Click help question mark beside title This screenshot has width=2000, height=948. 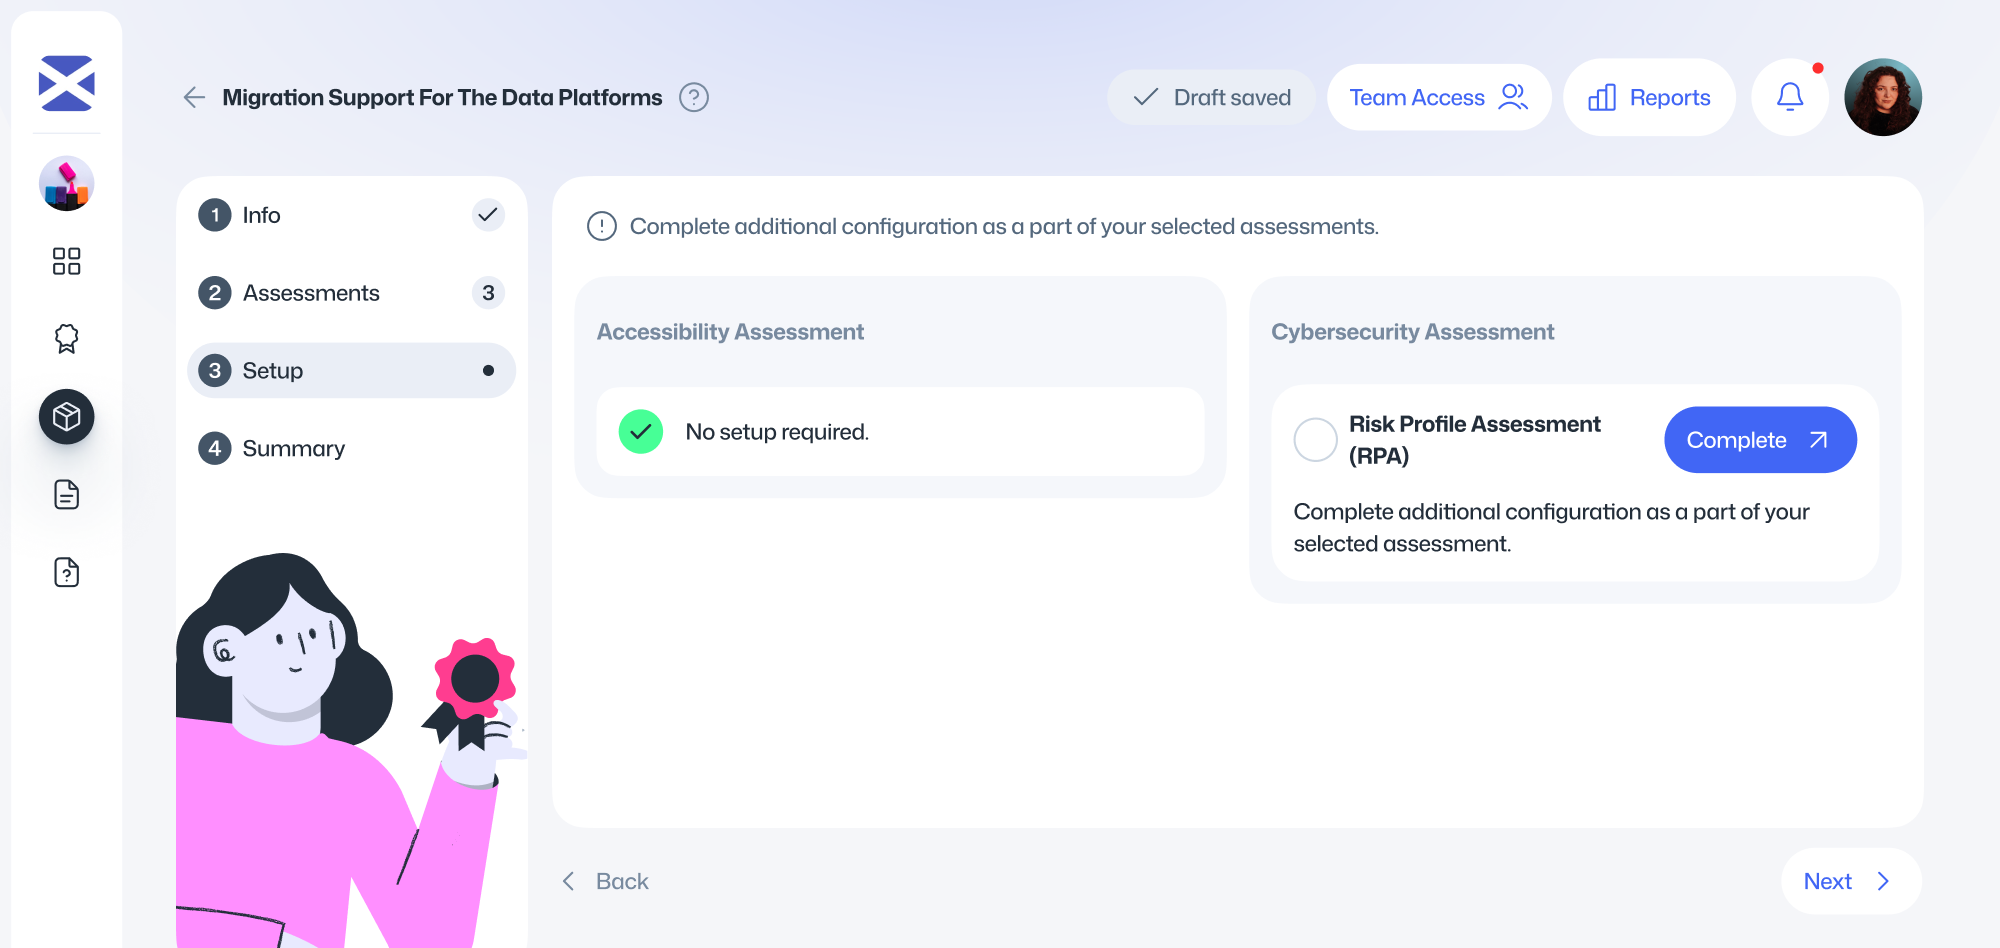(x=693, y=97)
